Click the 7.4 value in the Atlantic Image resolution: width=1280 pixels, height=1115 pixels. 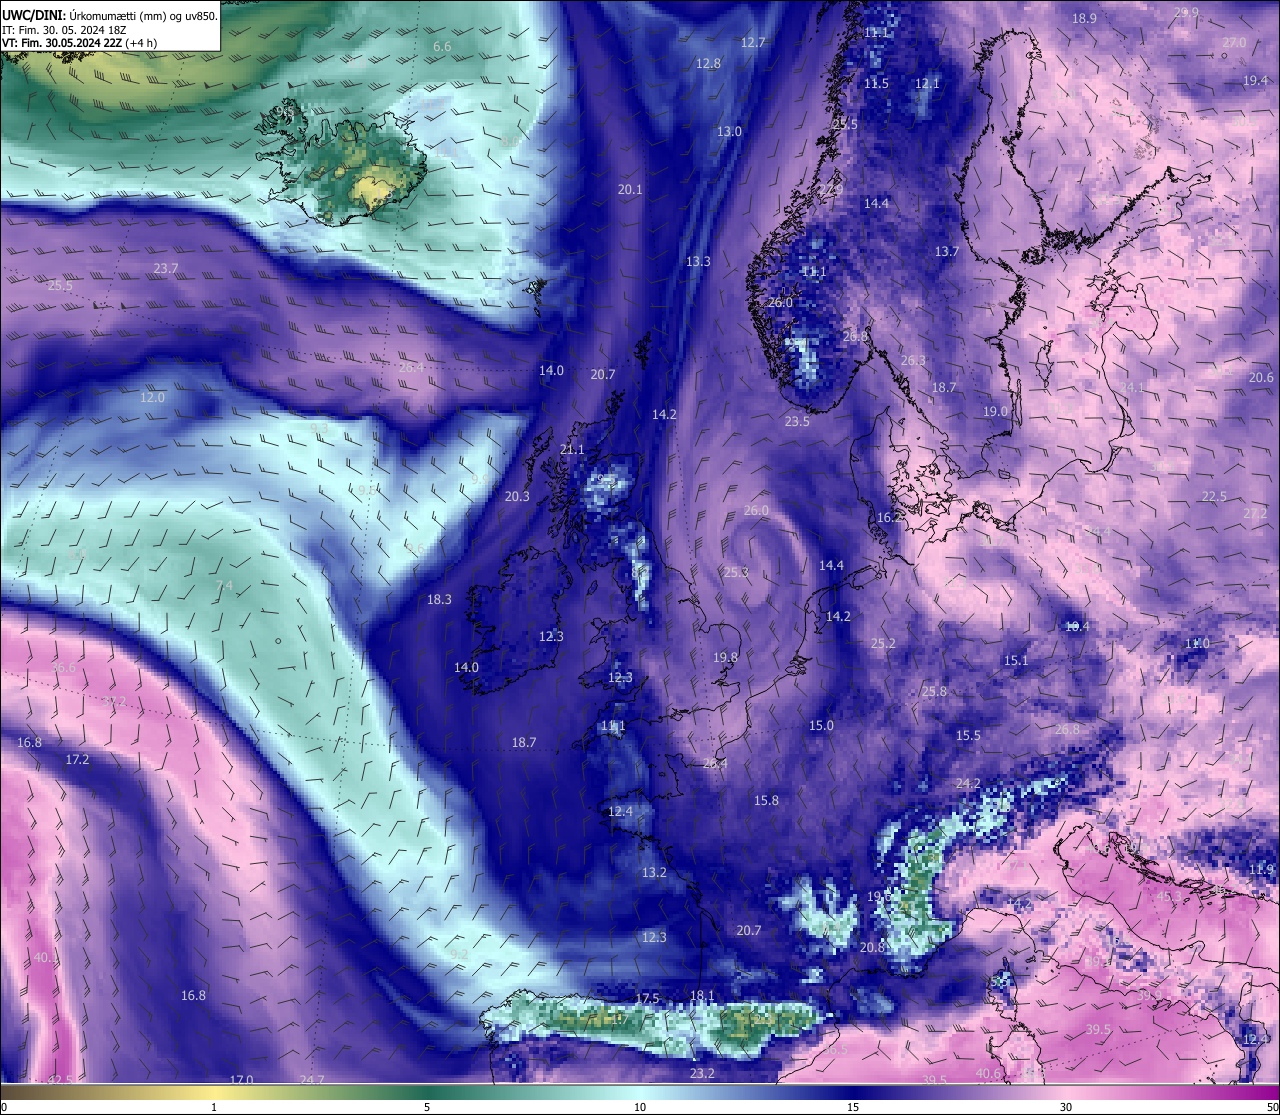tap(224, 586)
